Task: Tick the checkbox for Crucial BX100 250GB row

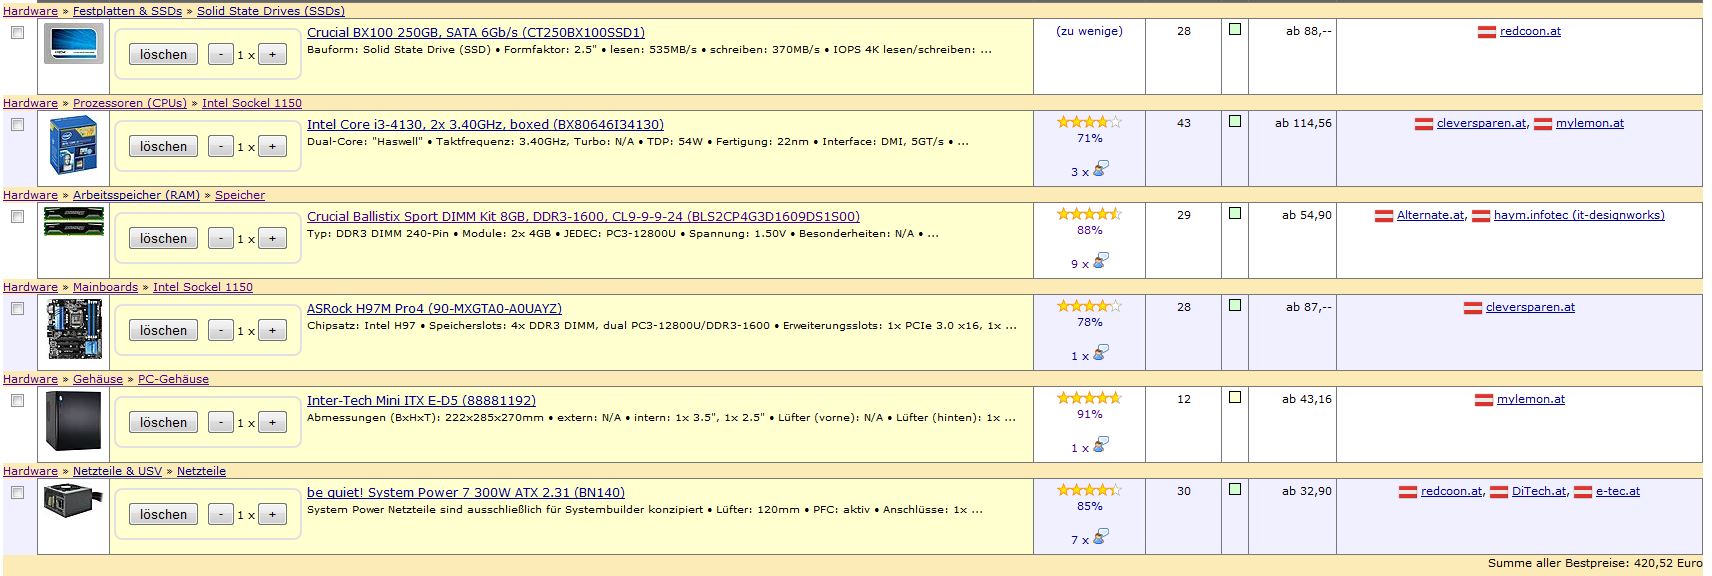Action: (x=17, y=33)
